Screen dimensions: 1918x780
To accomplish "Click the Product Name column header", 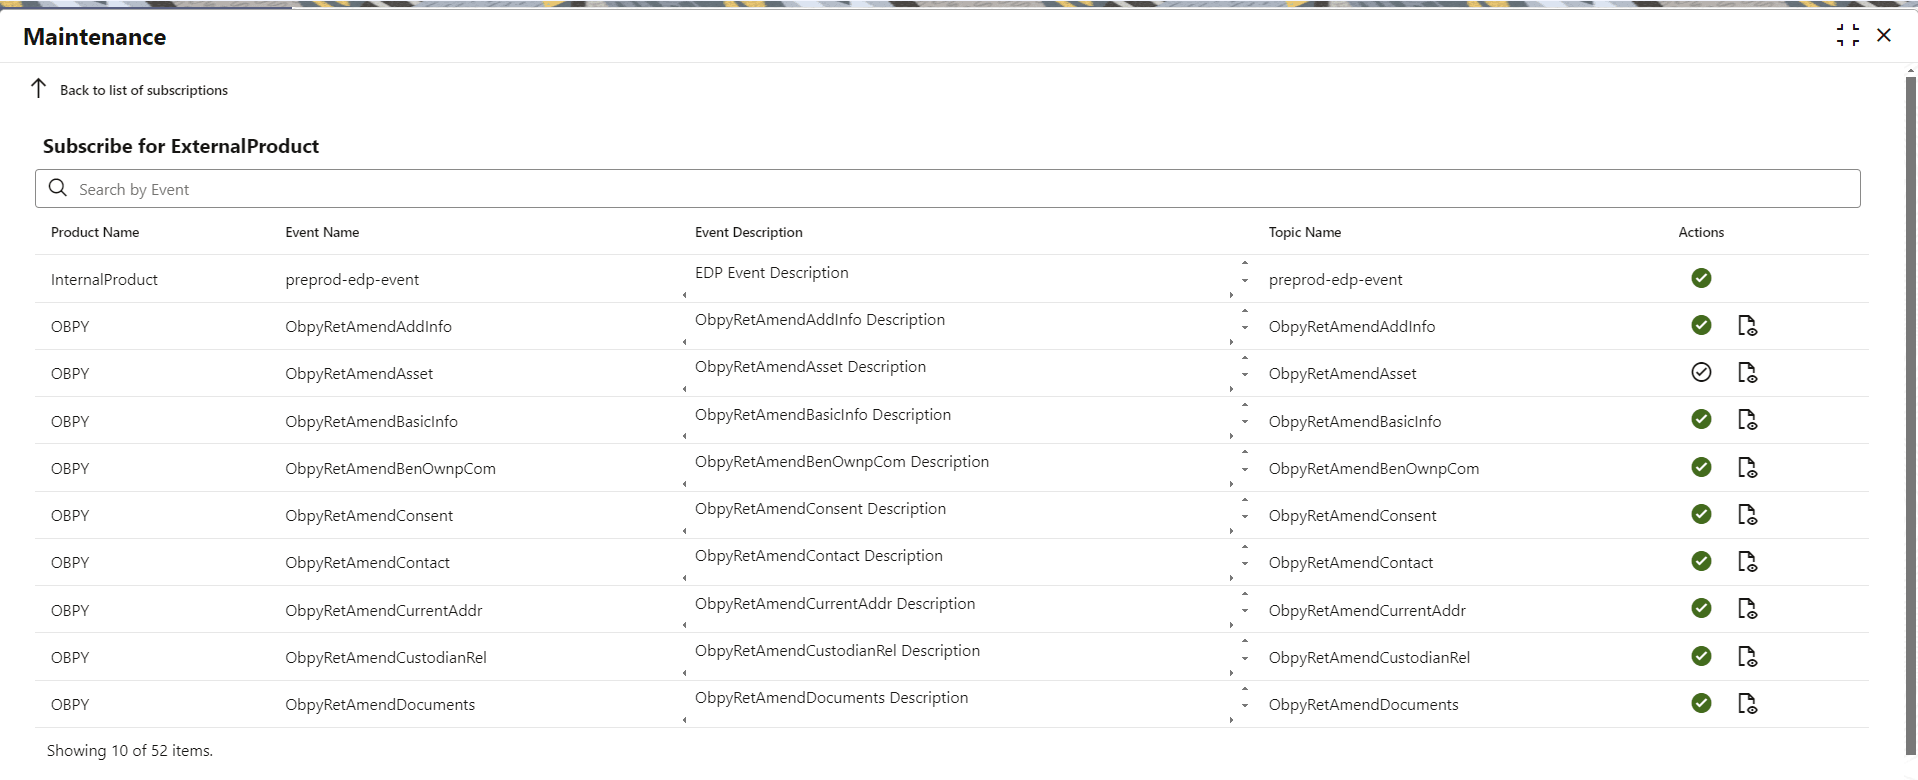I will coord(95,232).
